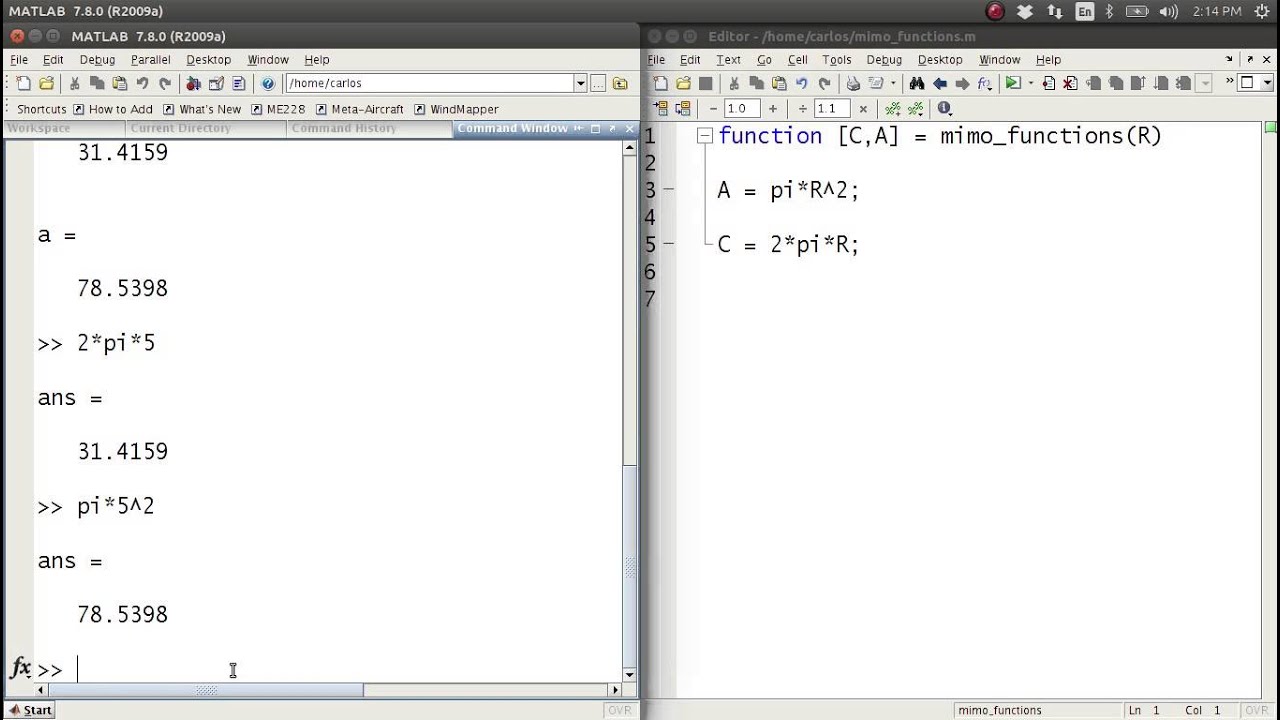1280x720 pixels.
Task: Undo icon in MATLAB main window toolbar
Action: coord(142,83)
